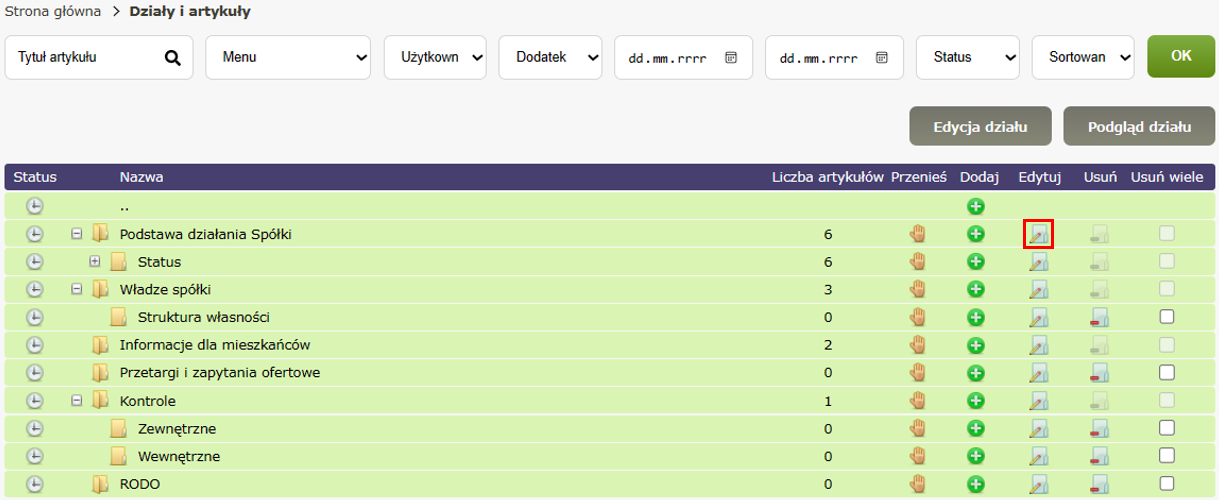
Task: Click the move hand icon for Status row
Action: (x=917, y=262)
